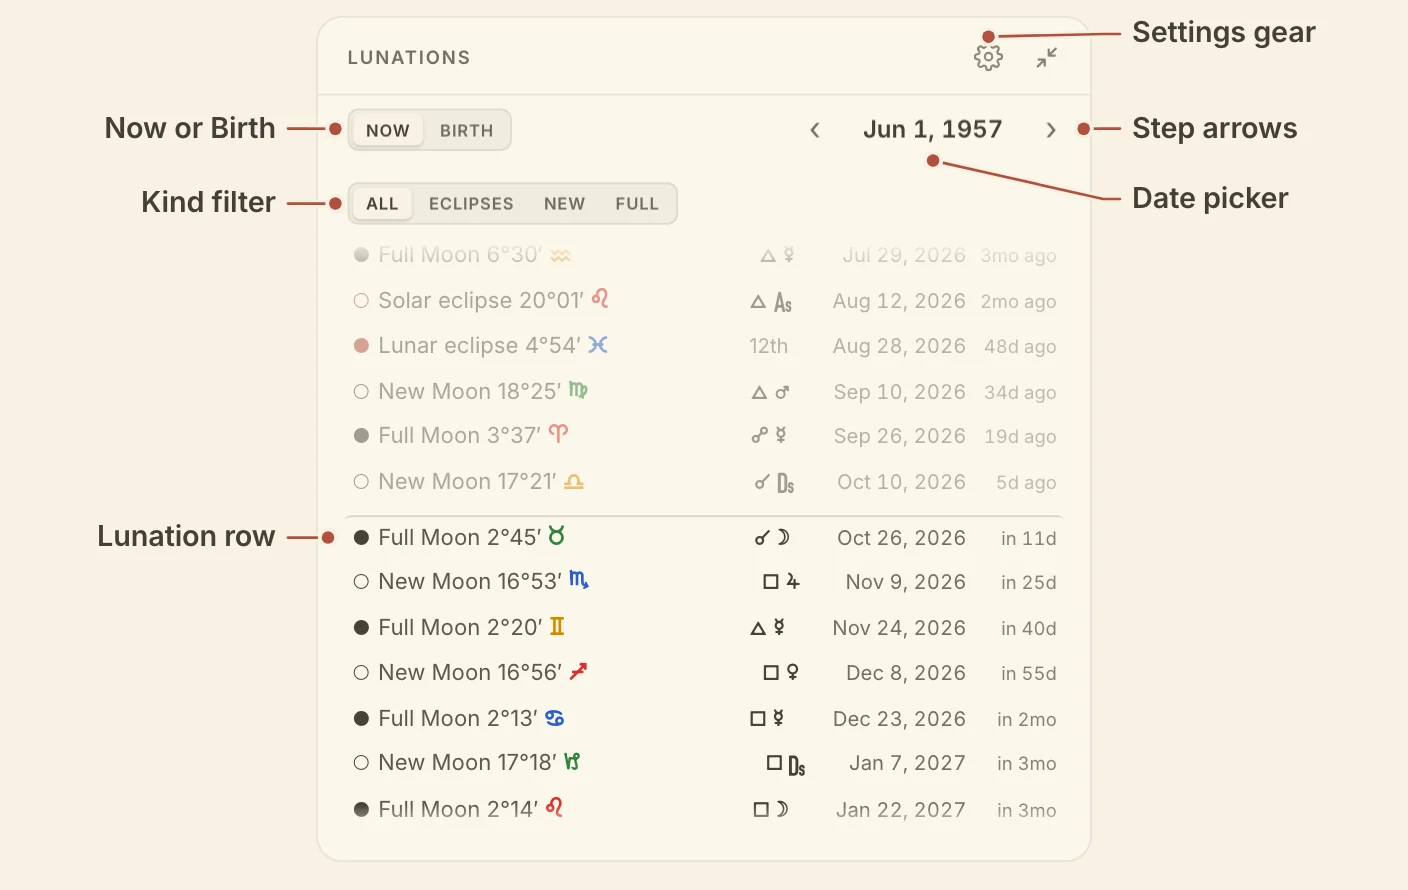Switch to NOW mode
The height and width of the screenshot is (890, 1408).
pos(387,131)
